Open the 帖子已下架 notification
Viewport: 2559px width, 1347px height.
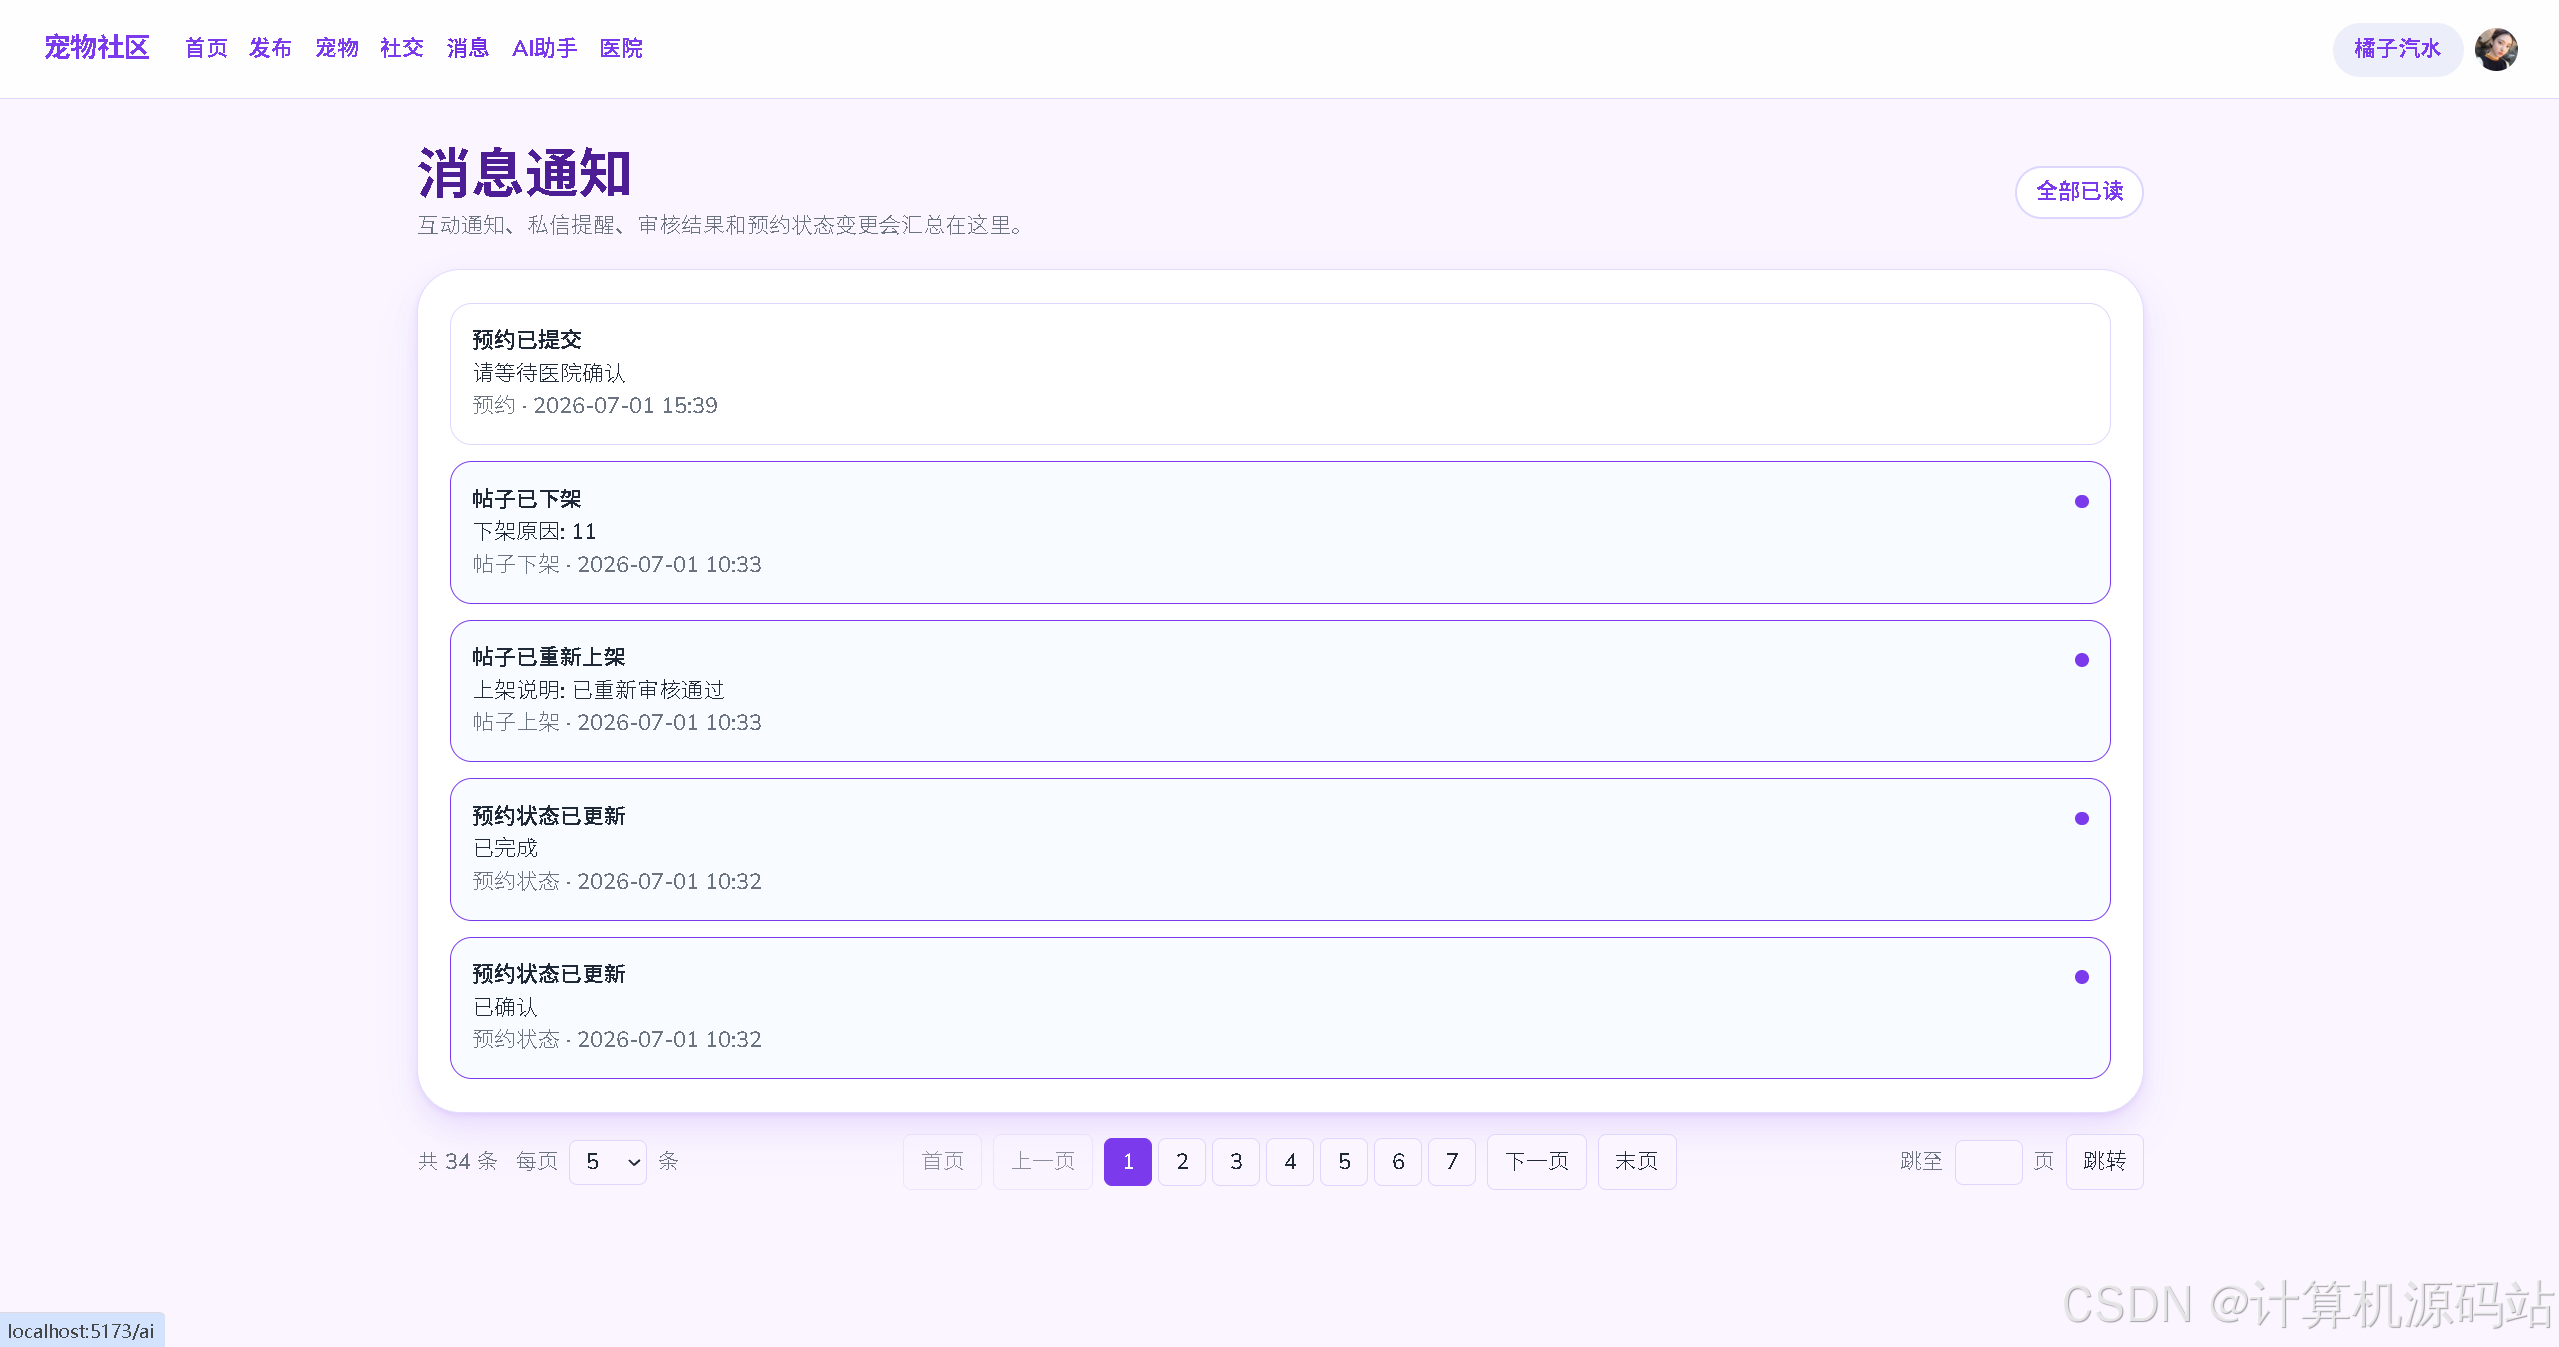click(x=1280, y=532)
